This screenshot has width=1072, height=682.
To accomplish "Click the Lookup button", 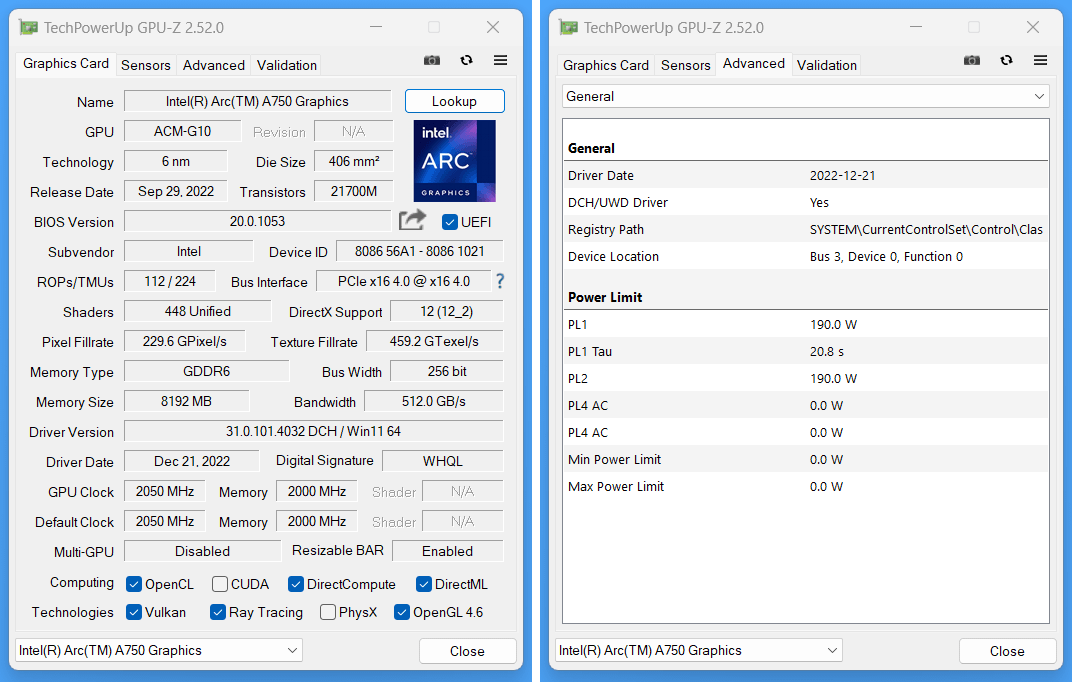I will coord(454,101).
